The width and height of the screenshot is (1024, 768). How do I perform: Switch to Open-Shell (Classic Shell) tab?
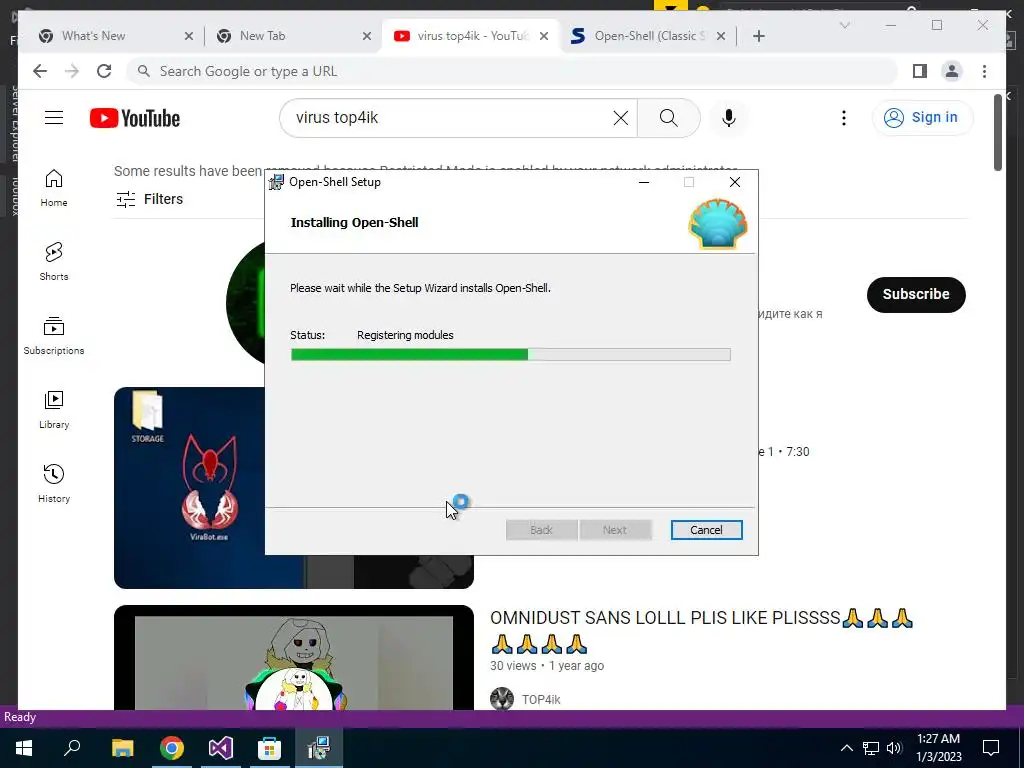(650, 36)
